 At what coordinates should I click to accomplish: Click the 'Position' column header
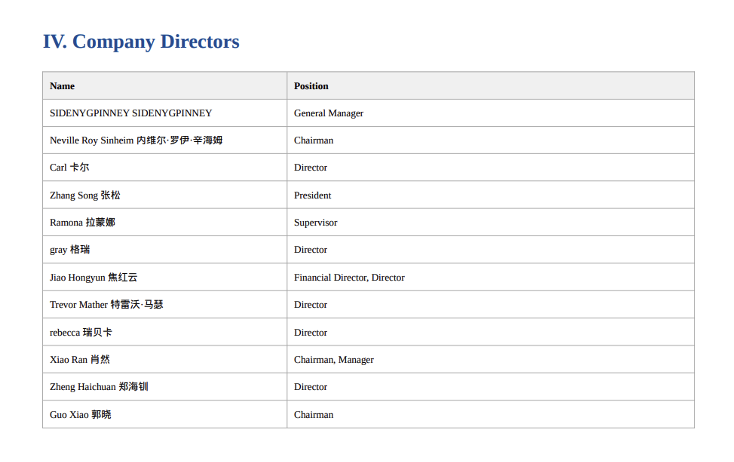tap(311, 86)
